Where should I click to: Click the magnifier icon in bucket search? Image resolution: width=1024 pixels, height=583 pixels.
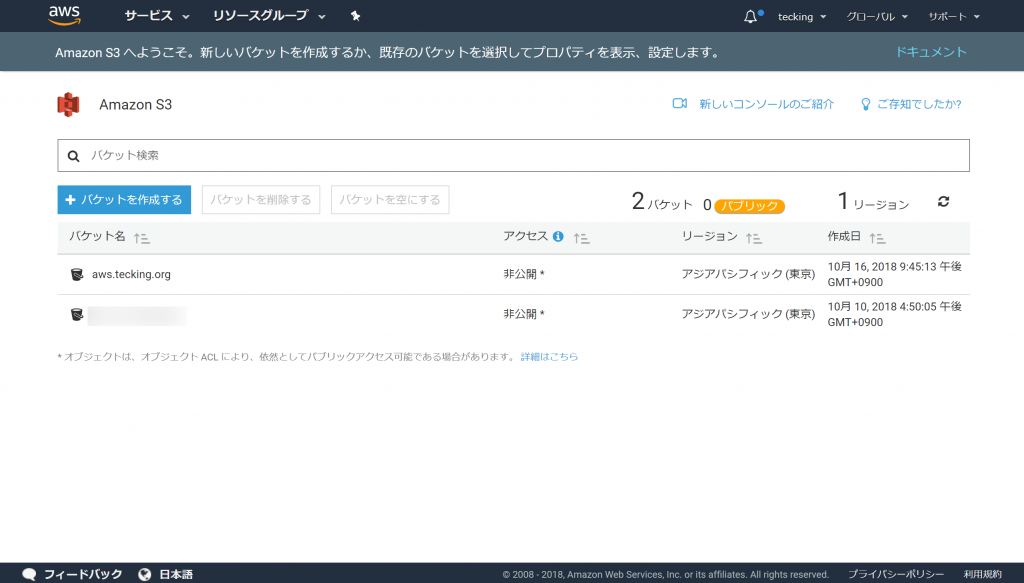click(74, 156)
